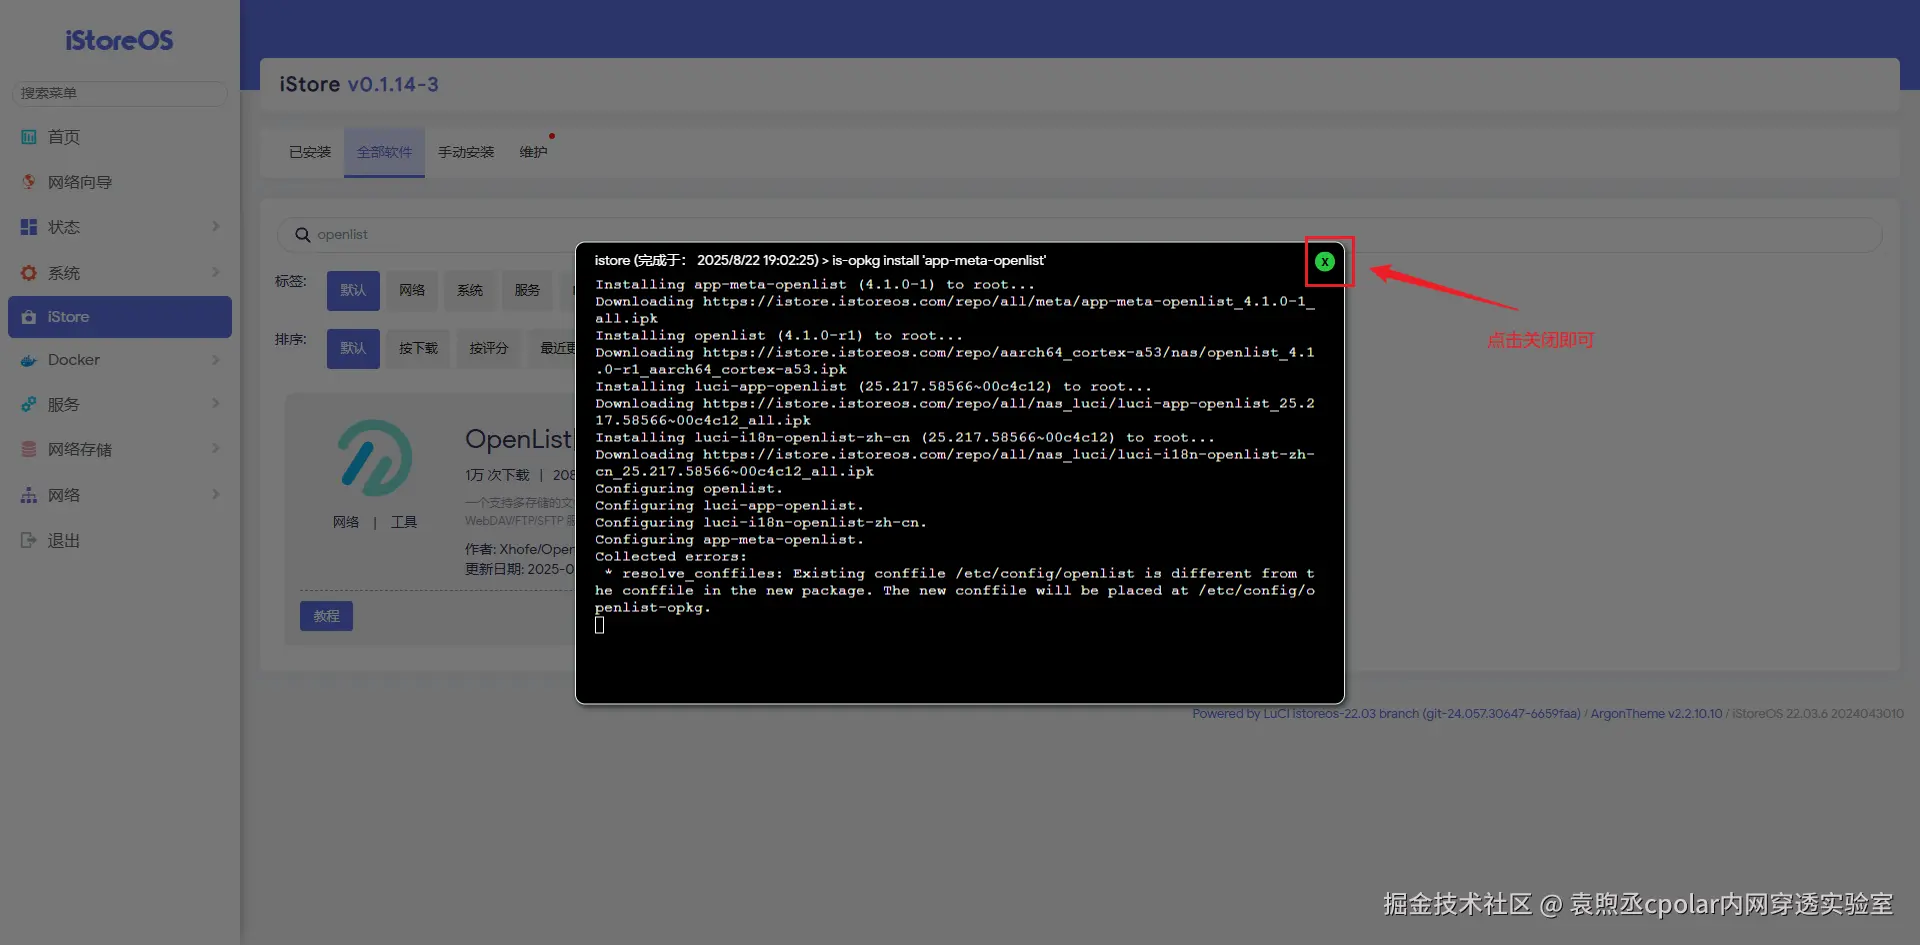Click the 网络存储 storage icon
Screen dimensions: 1920x945
[29, 450]
